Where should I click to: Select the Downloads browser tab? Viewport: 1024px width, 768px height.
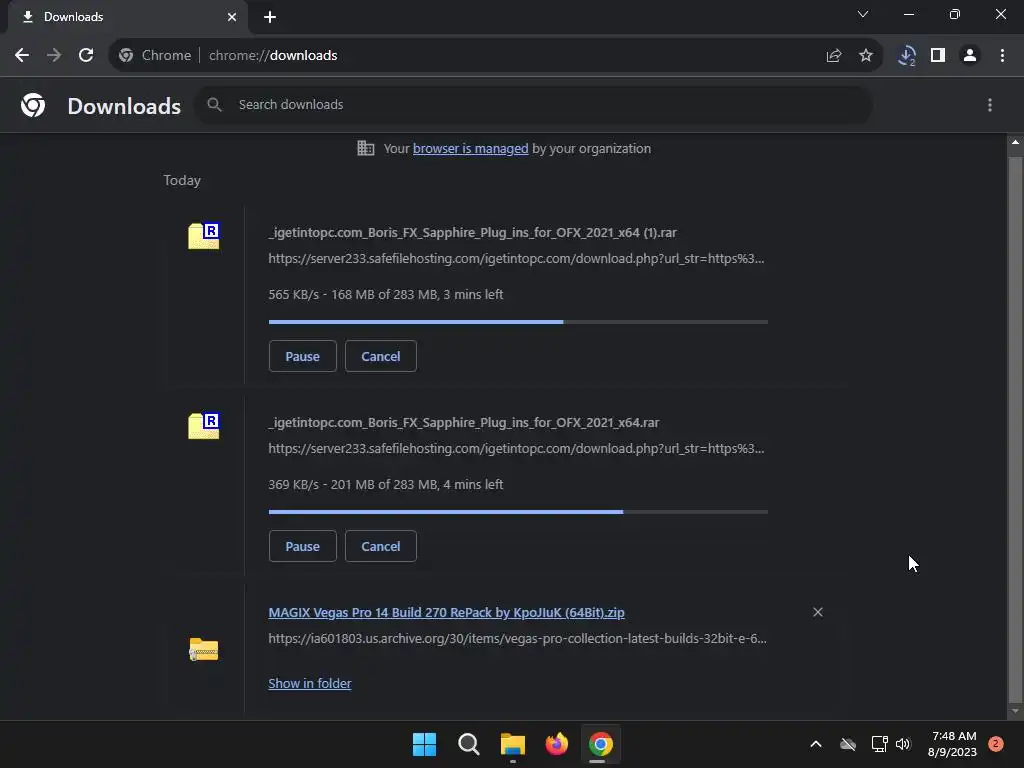[127, 17]
